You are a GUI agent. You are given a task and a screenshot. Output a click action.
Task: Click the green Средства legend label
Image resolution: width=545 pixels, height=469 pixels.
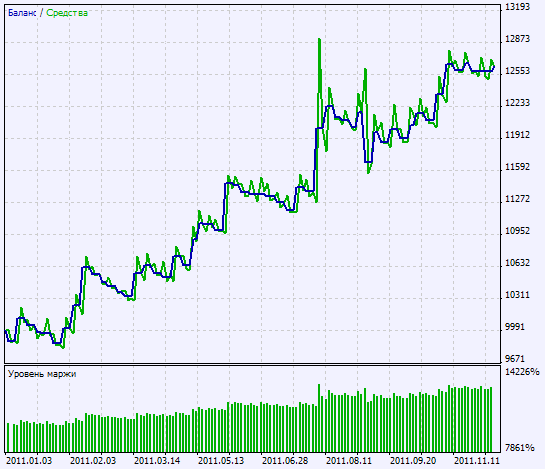click(67, 13)
